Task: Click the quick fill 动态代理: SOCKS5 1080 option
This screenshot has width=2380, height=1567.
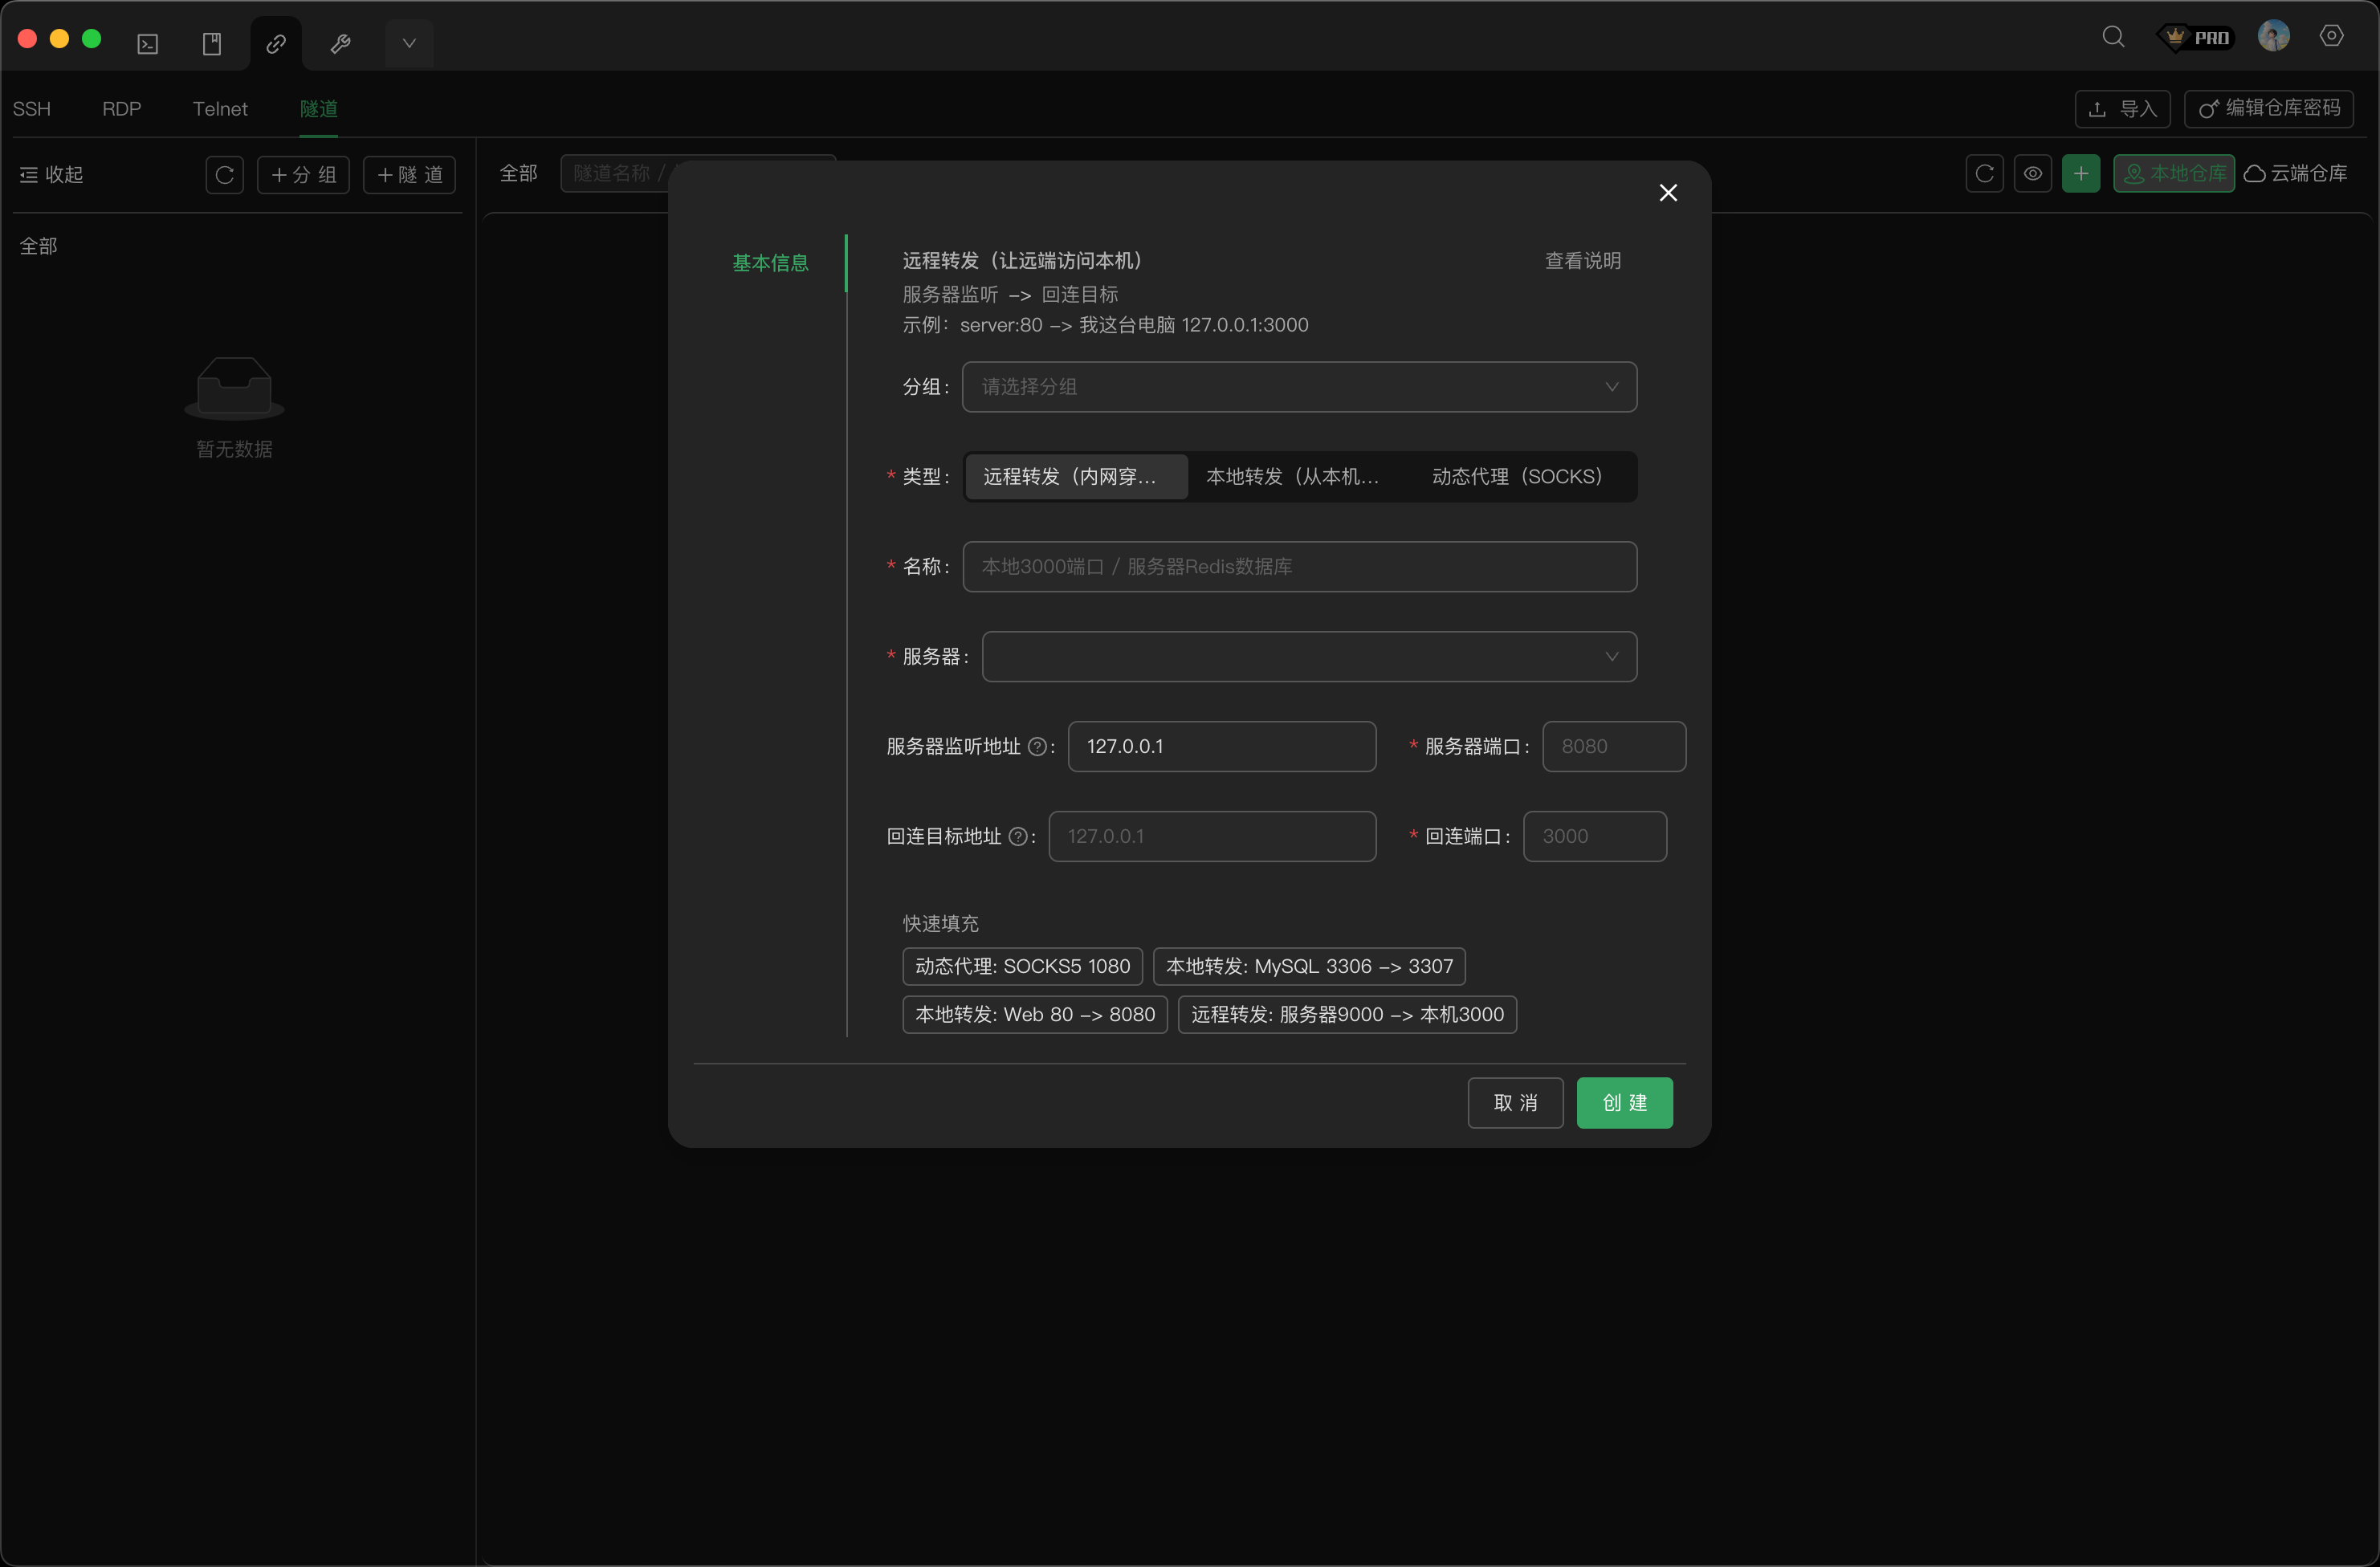Action: 1022,966
